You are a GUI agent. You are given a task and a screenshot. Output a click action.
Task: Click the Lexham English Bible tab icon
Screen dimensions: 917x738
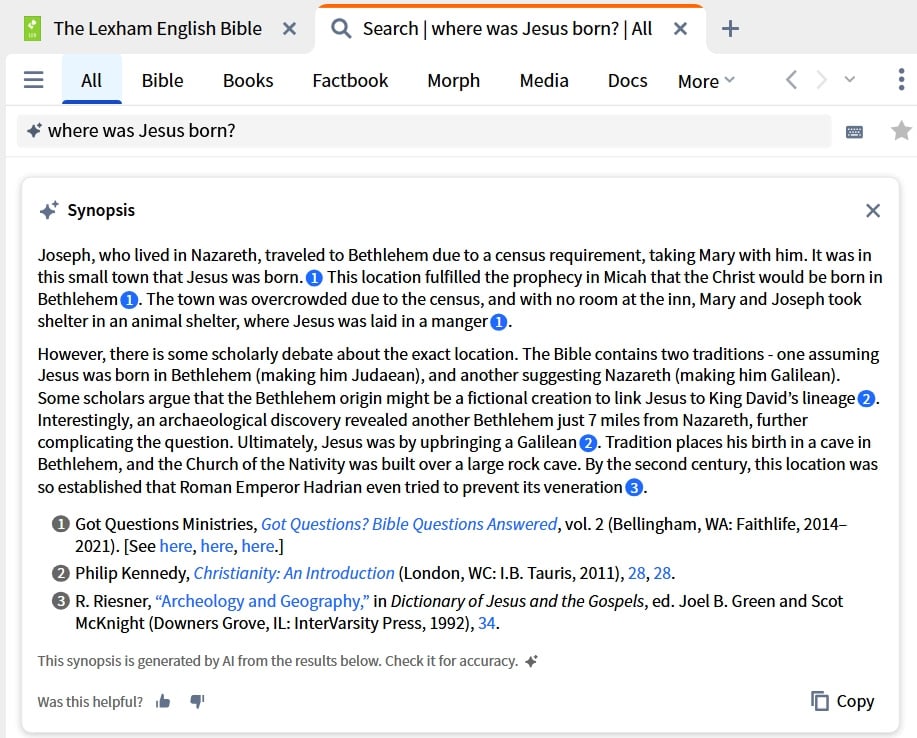coord(32,29)
